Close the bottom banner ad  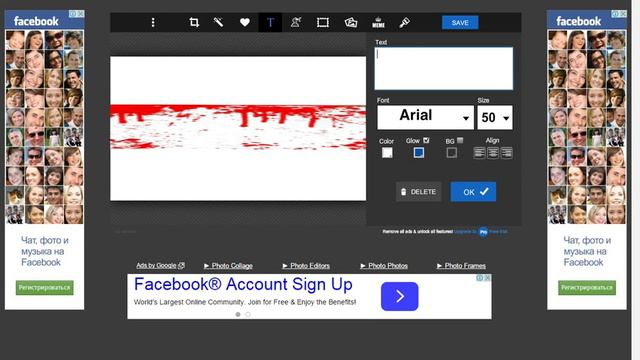[487, 278]
